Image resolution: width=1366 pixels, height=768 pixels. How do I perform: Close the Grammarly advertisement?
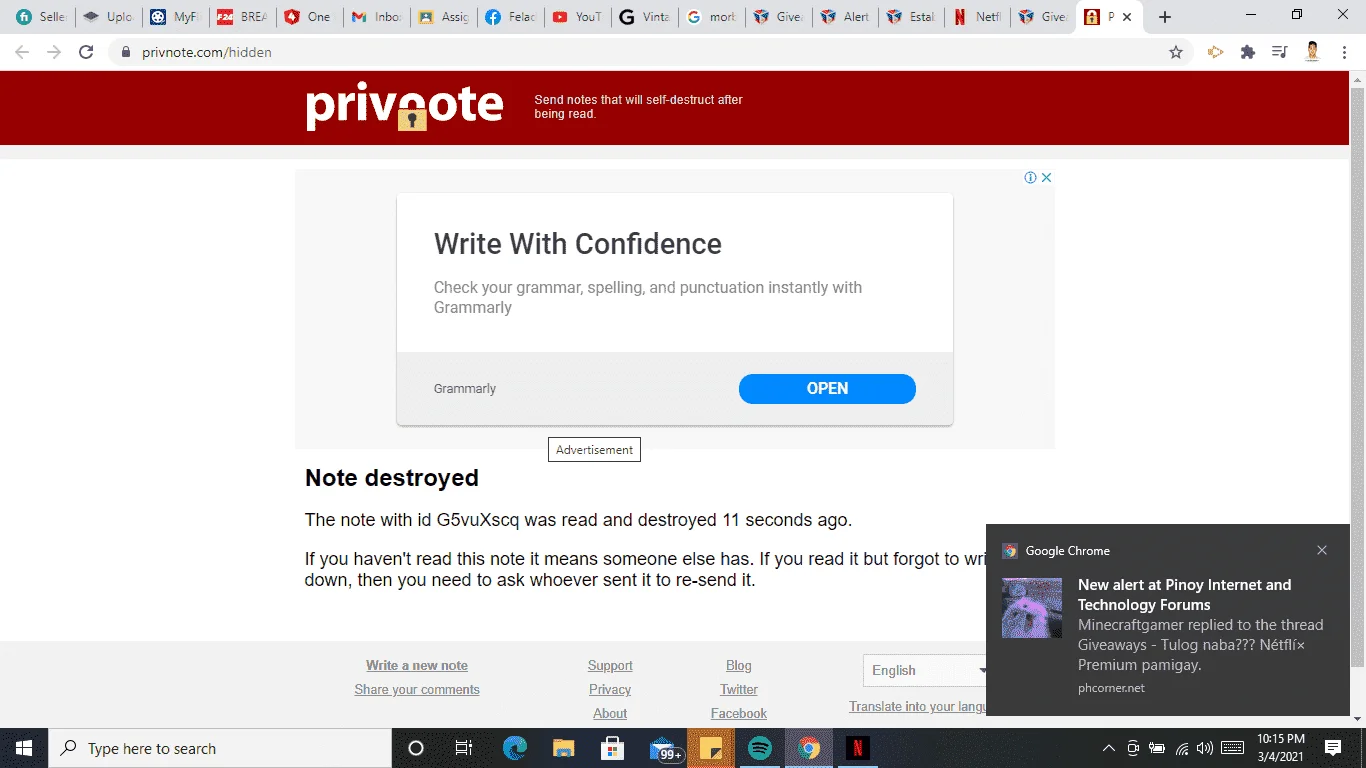pos(1046,177)
